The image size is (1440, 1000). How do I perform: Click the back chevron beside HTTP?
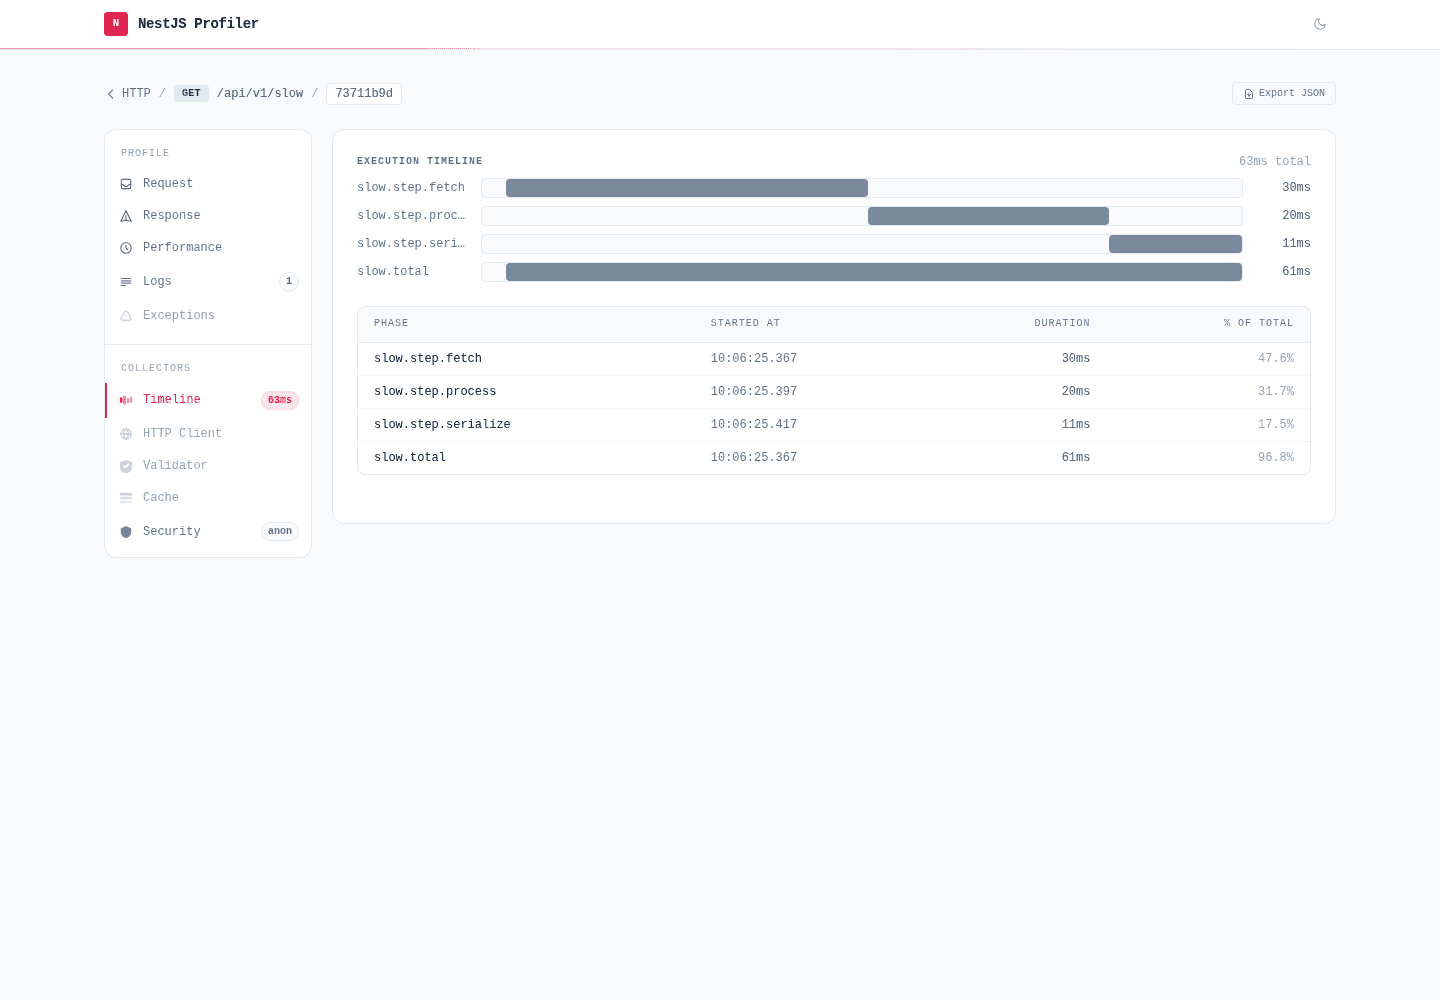tap(111, 94)
